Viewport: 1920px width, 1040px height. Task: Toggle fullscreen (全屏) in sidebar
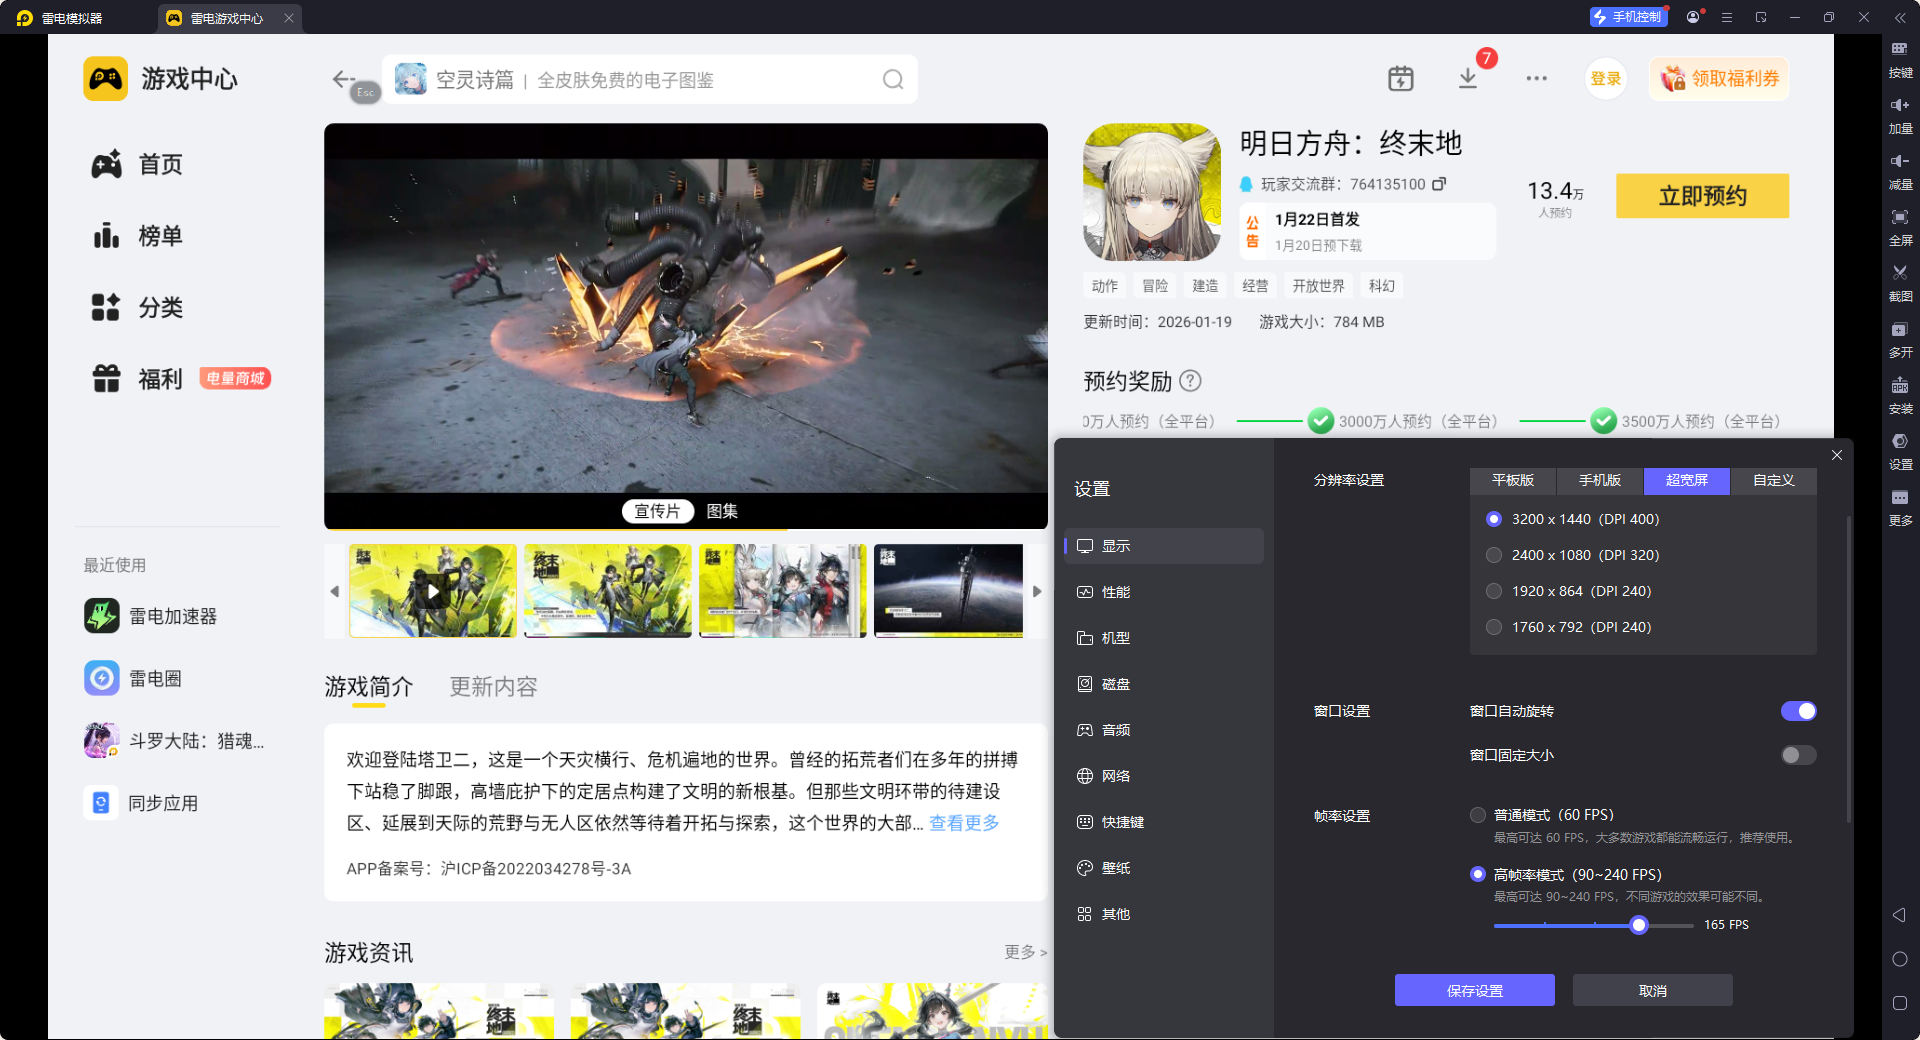click(1900, 224)
